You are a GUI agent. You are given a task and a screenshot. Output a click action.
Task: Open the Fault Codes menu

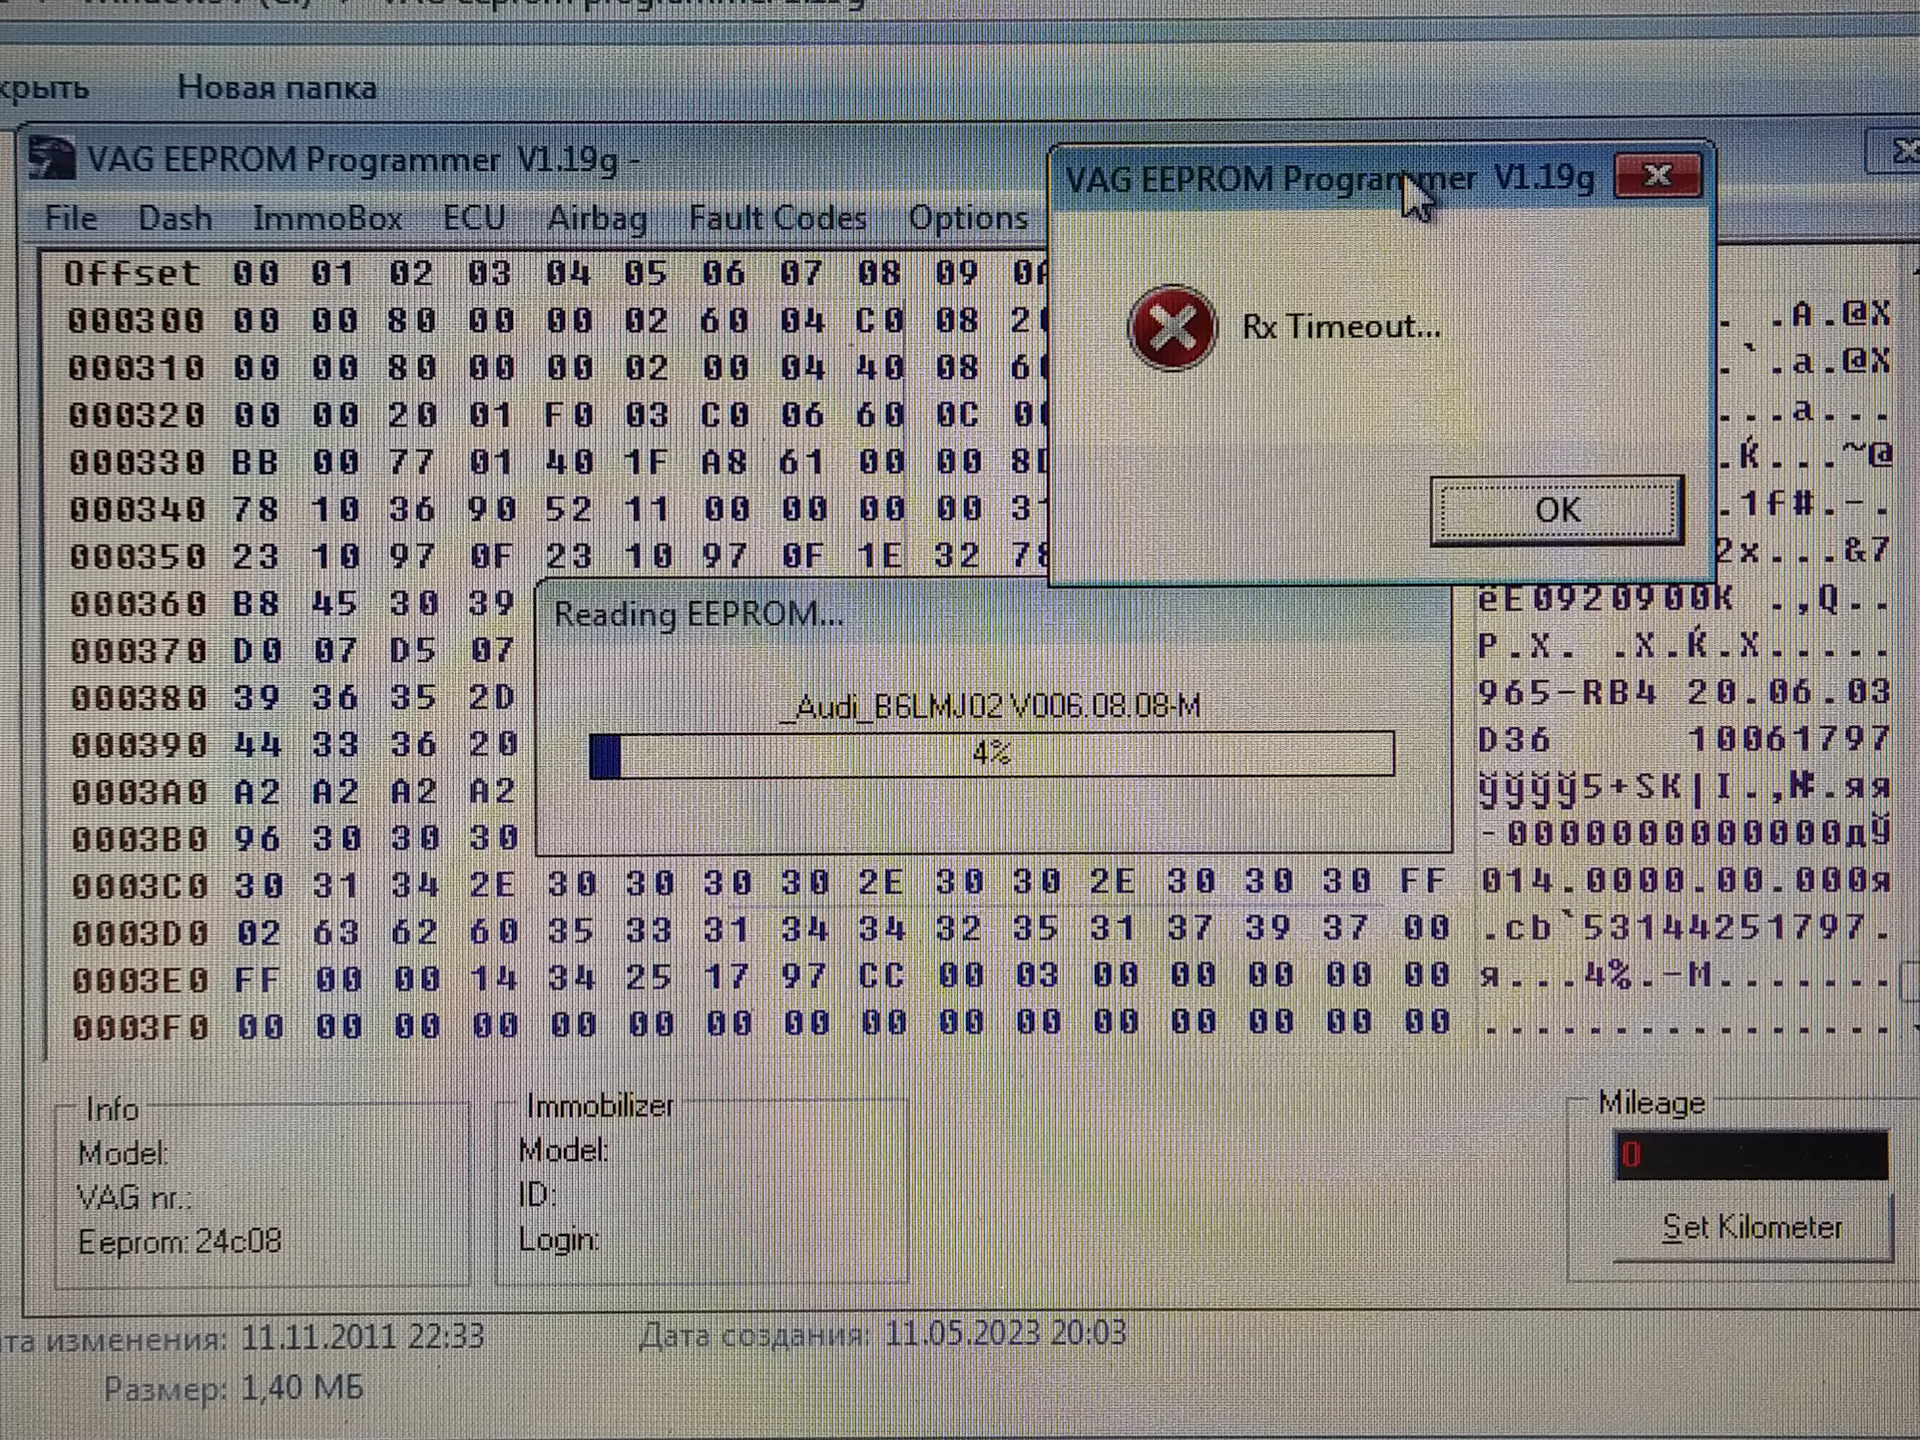point(778,217)
